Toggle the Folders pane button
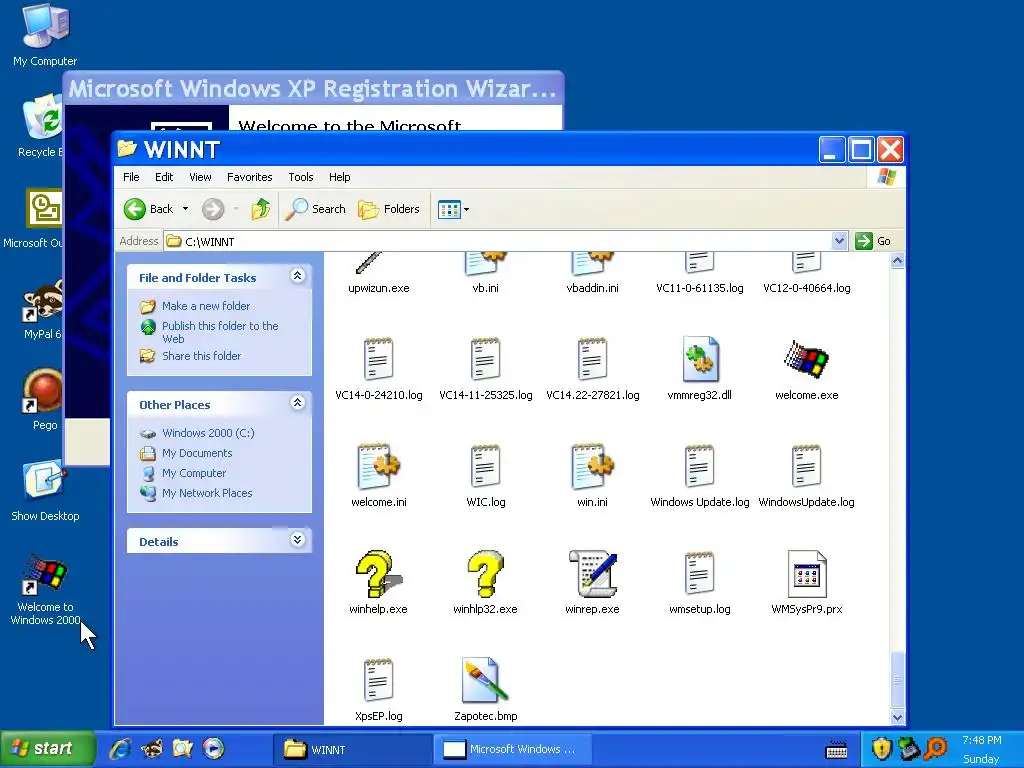The width and height of the screenshot is (1024, 768). click(389, 209)
